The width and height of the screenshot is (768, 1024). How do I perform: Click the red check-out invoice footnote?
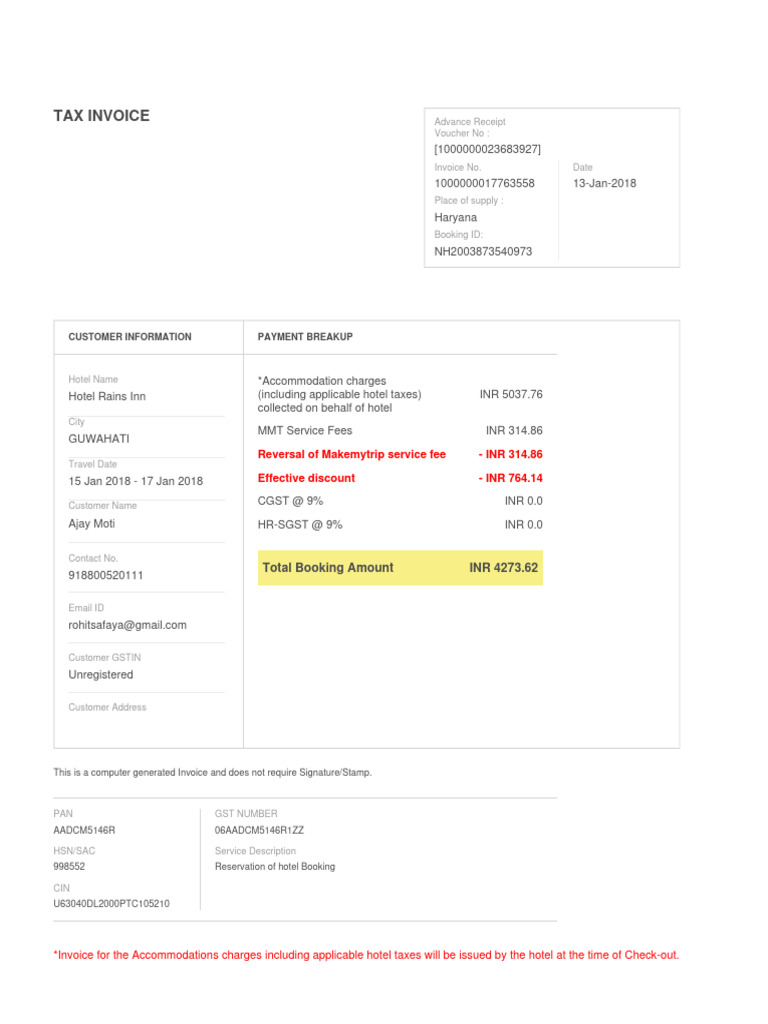coord(366,955)
